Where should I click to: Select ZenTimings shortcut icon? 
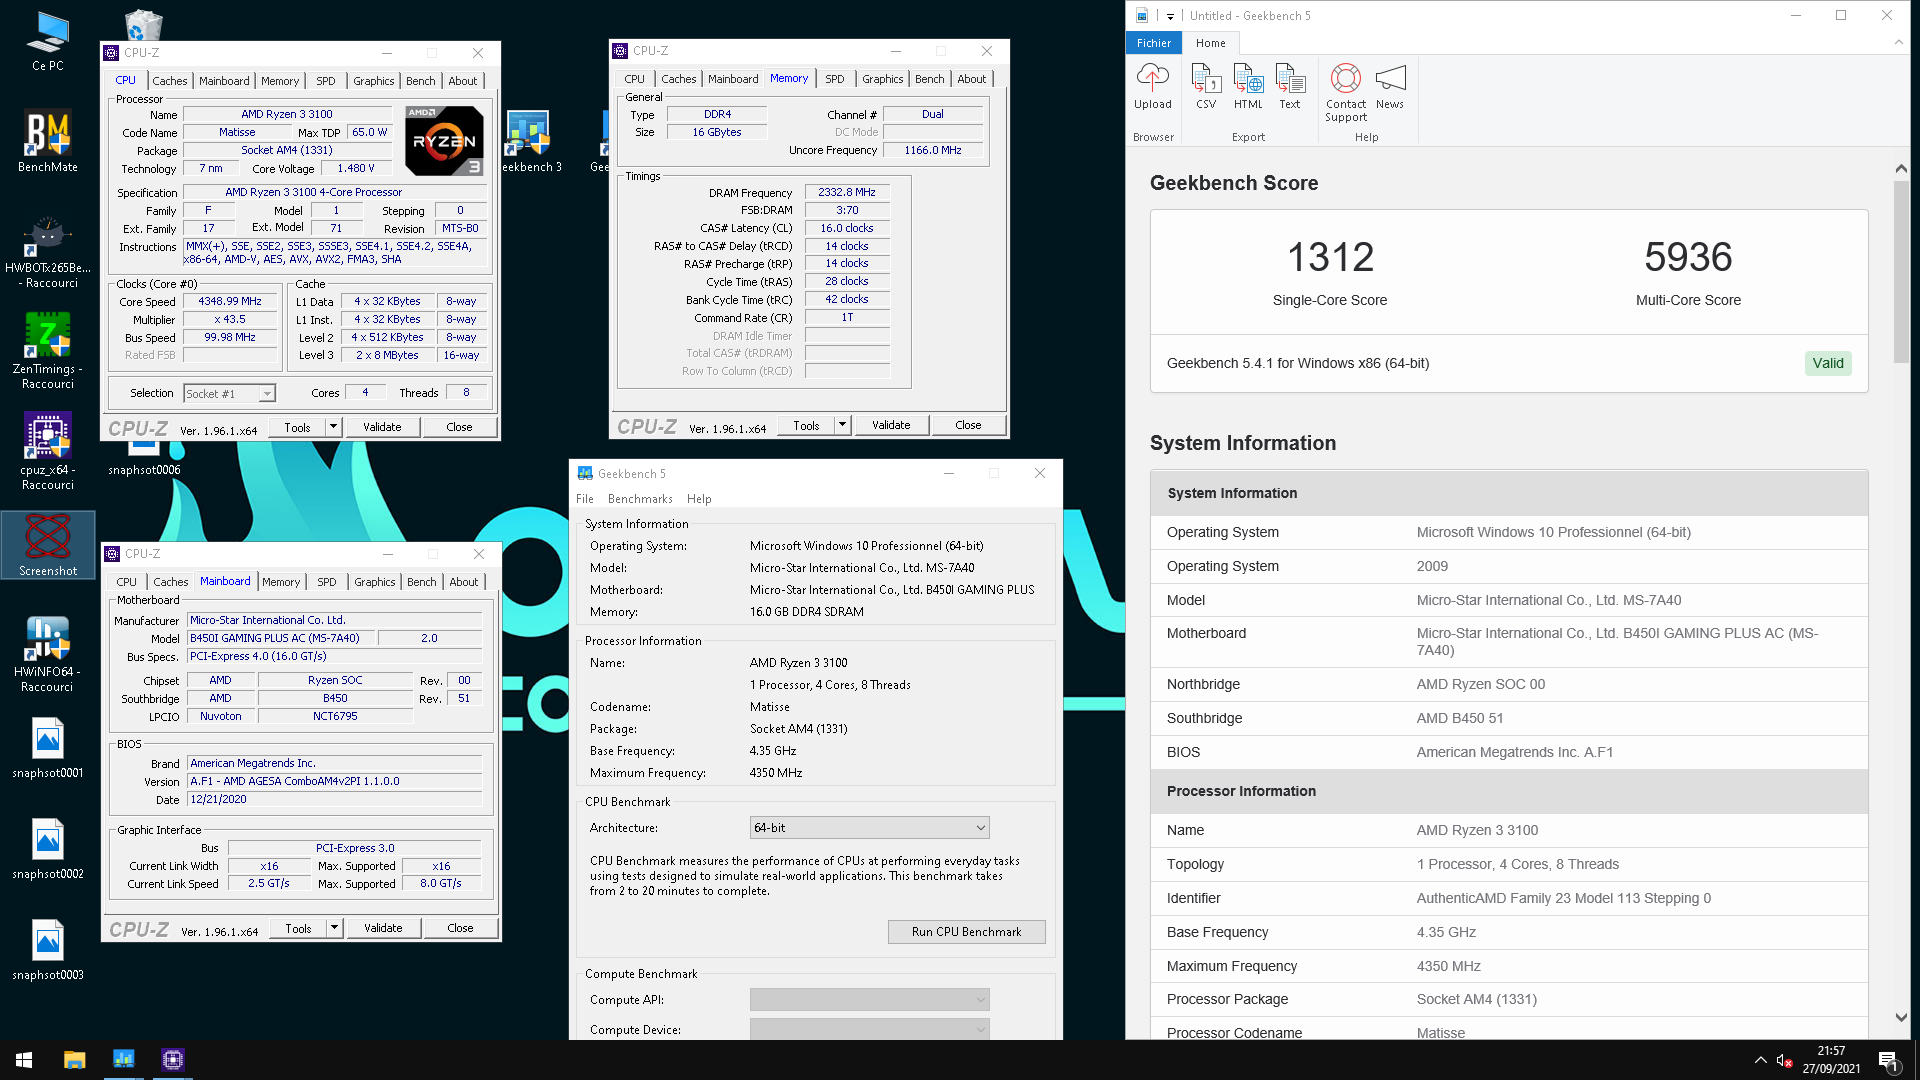pyautogui.click(x=48, y=350)
